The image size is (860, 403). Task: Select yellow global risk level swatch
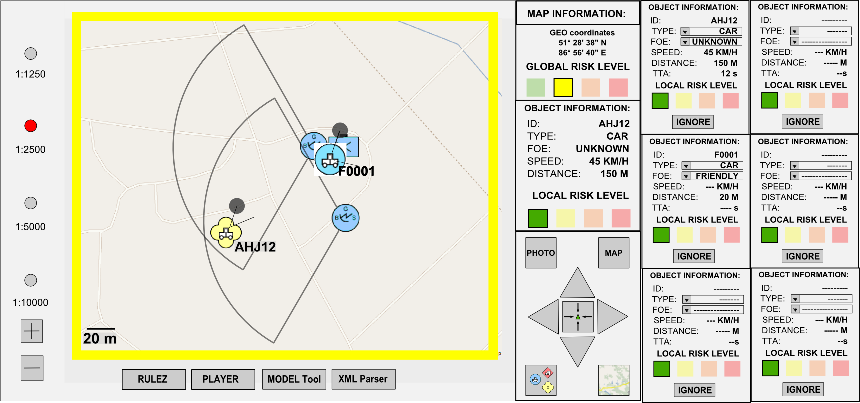(x=563, y=87)
